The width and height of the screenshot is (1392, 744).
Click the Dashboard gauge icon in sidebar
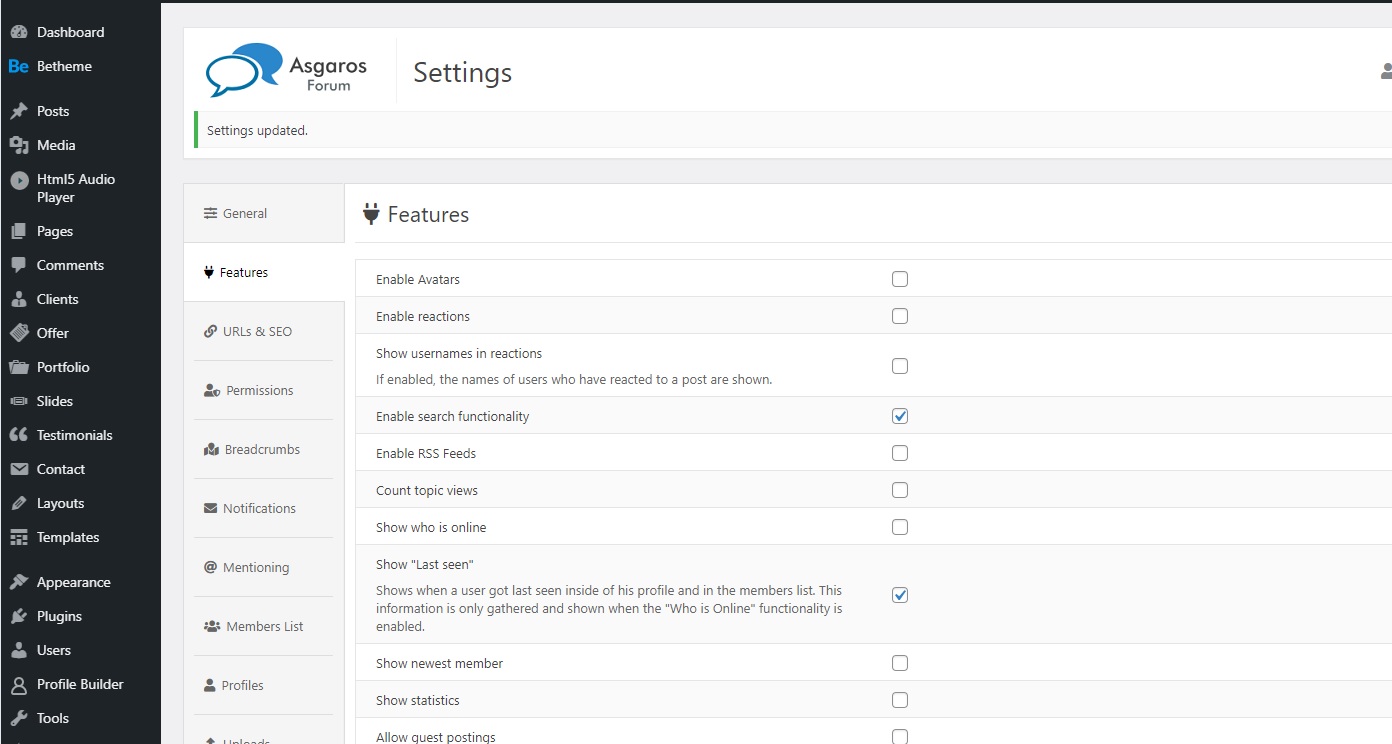tap(19, 32)
